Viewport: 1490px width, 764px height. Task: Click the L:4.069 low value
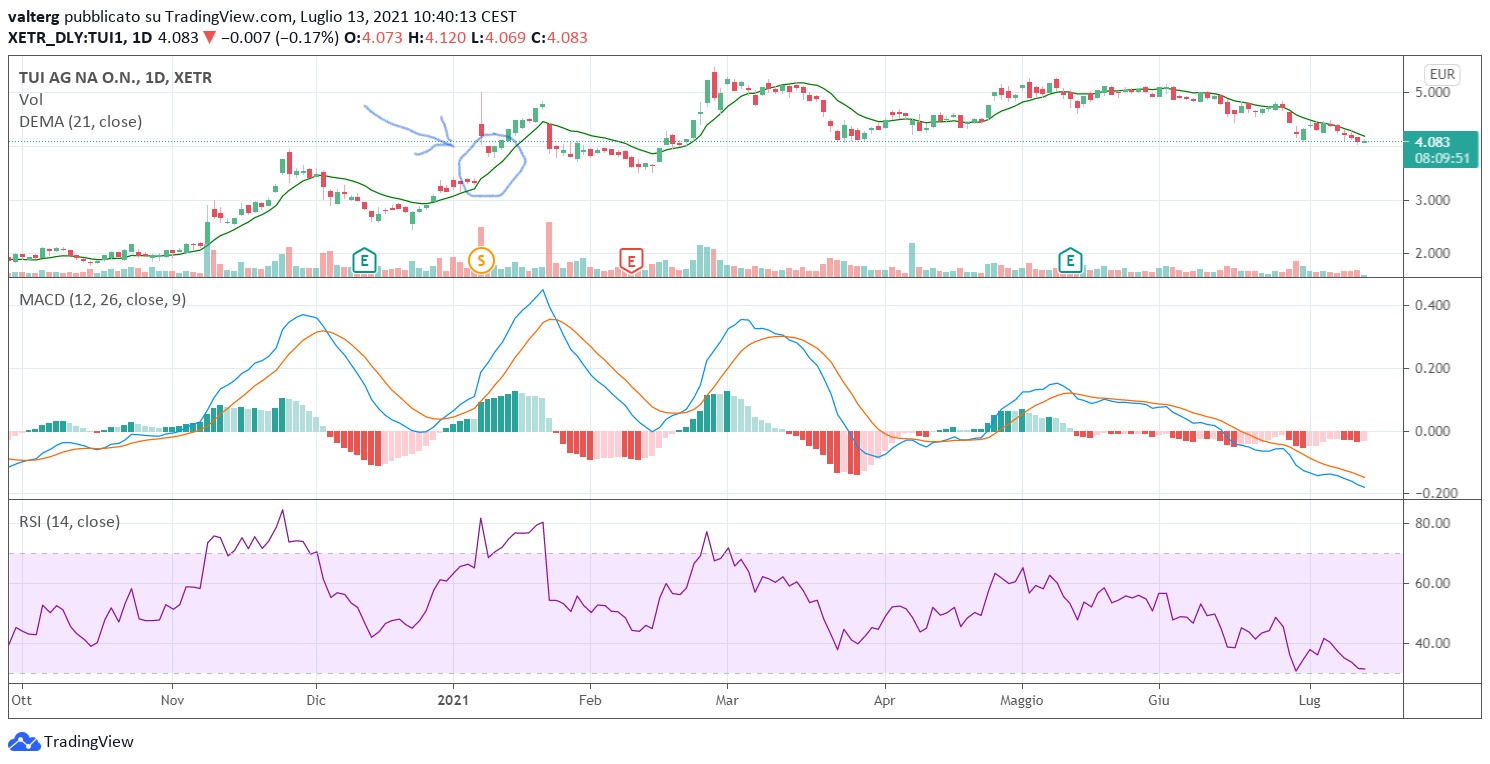[x=499, y=38]
